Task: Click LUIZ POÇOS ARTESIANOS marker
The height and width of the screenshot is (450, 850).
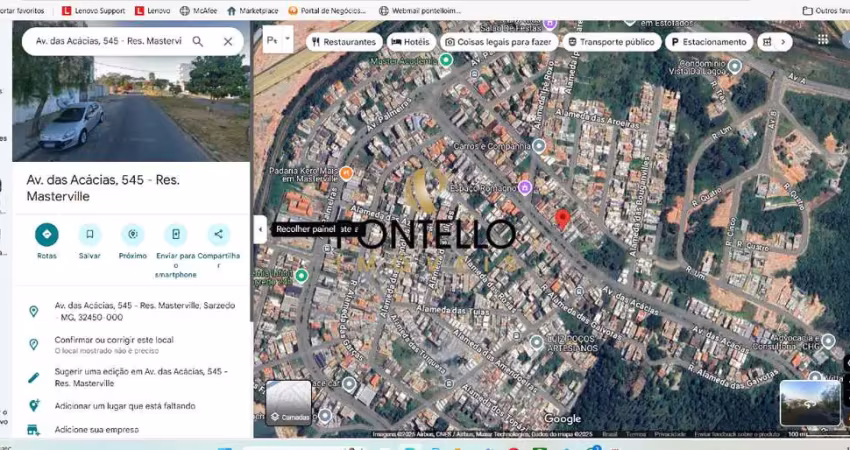Action: (536, 342)
